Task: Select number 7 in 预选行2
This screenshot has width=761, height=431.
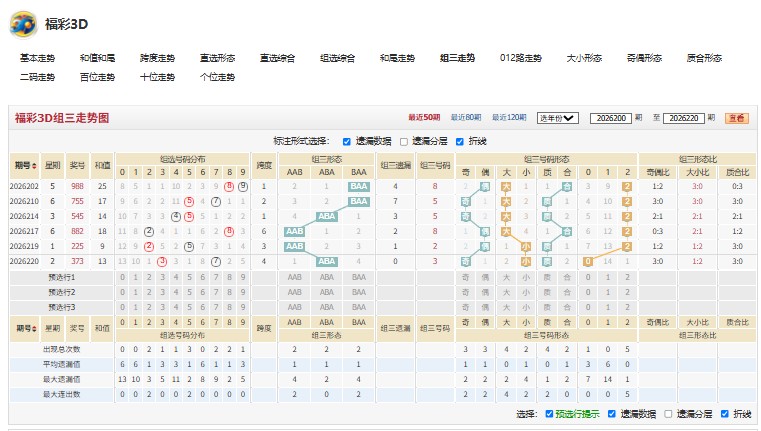Action: (216, 292)
